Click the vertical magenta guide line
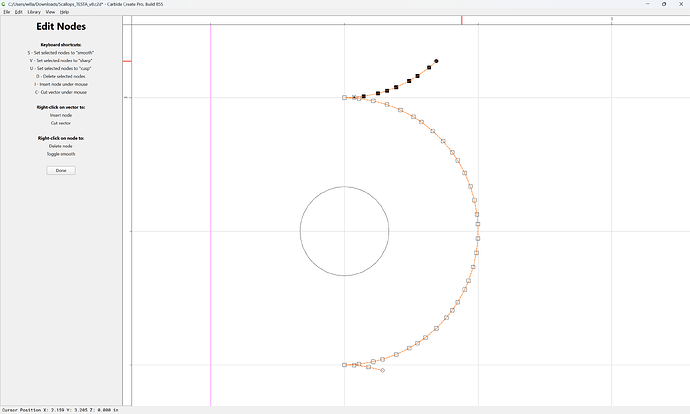The image size is (690, 414). (210, 220)
